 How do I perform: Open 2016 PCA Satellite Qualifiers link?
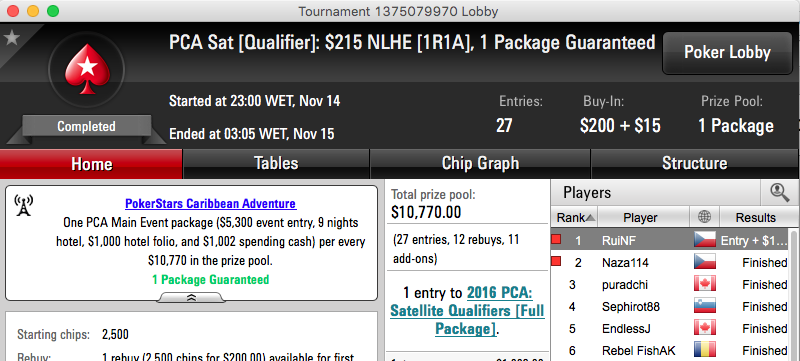point(467,311)
